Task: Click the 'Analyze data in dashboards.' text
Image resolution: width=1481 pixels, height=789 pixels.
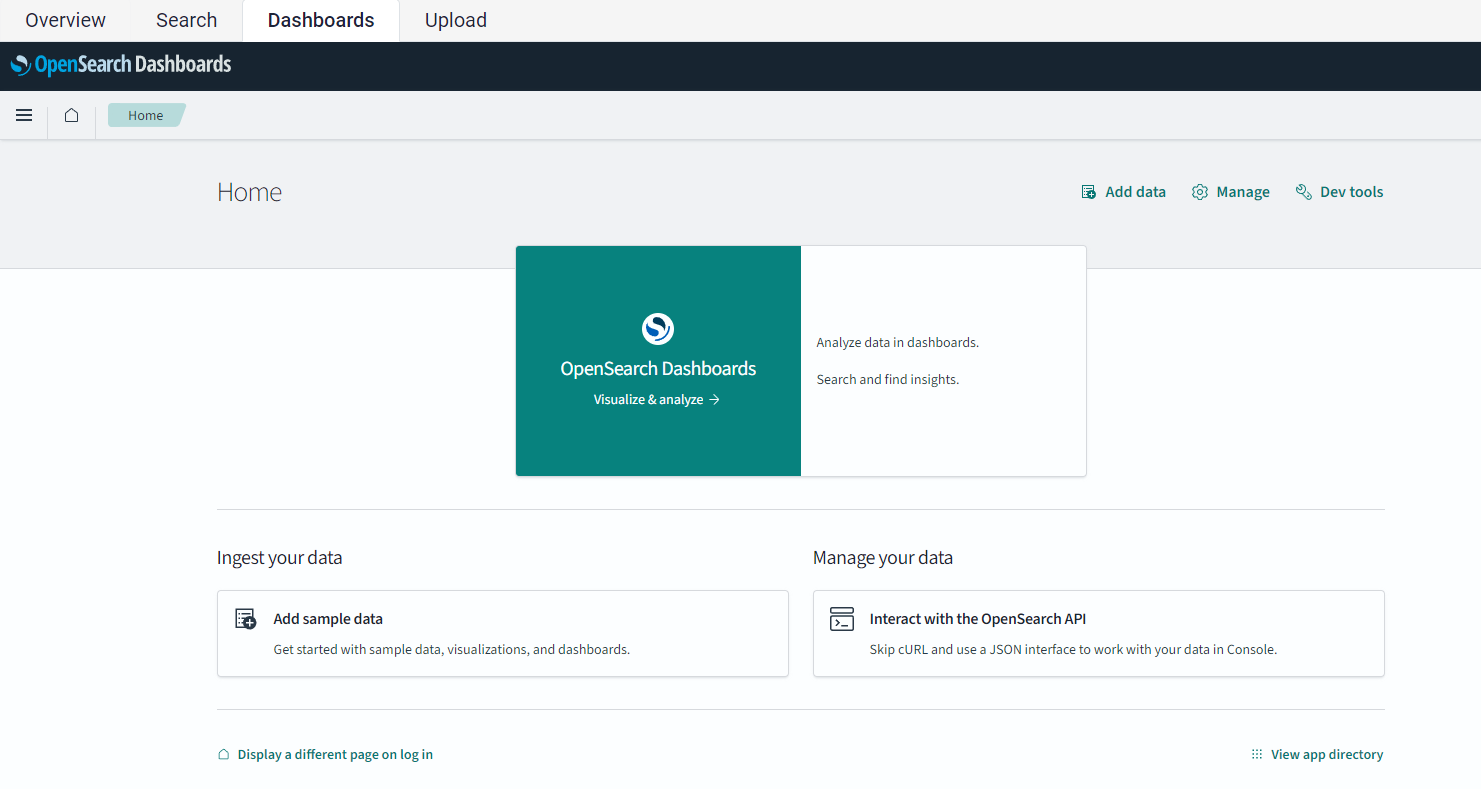Action: 897,343
